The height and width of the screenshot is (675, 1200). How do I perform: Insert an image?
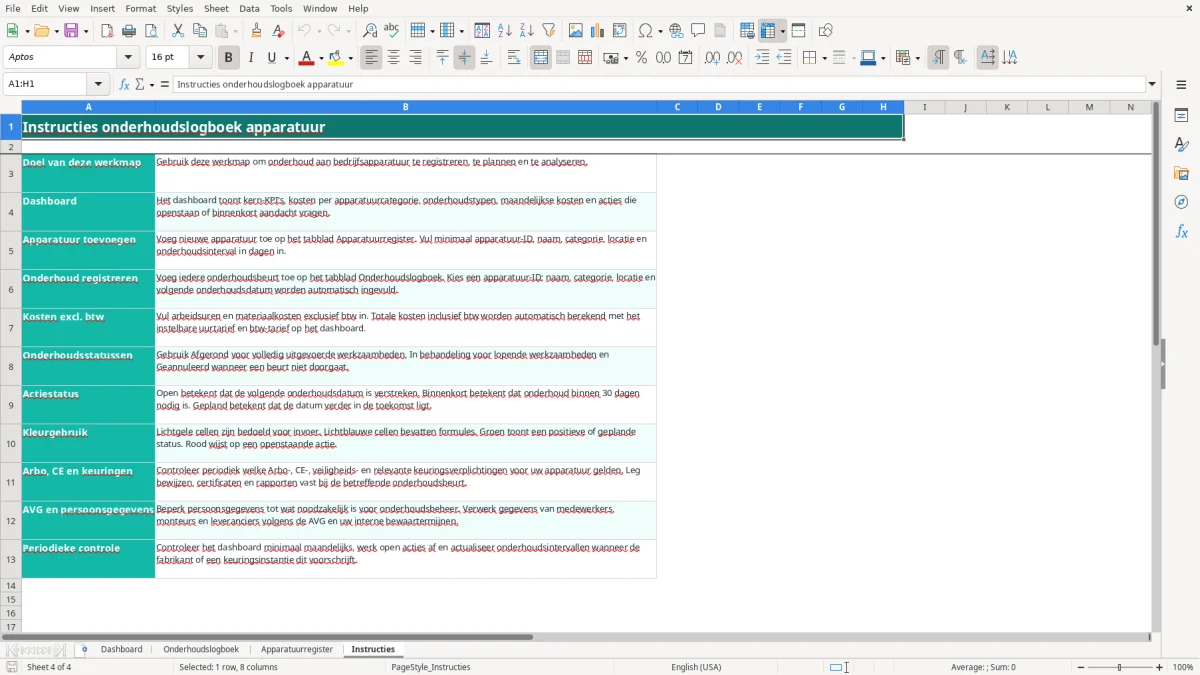(576, 31)
